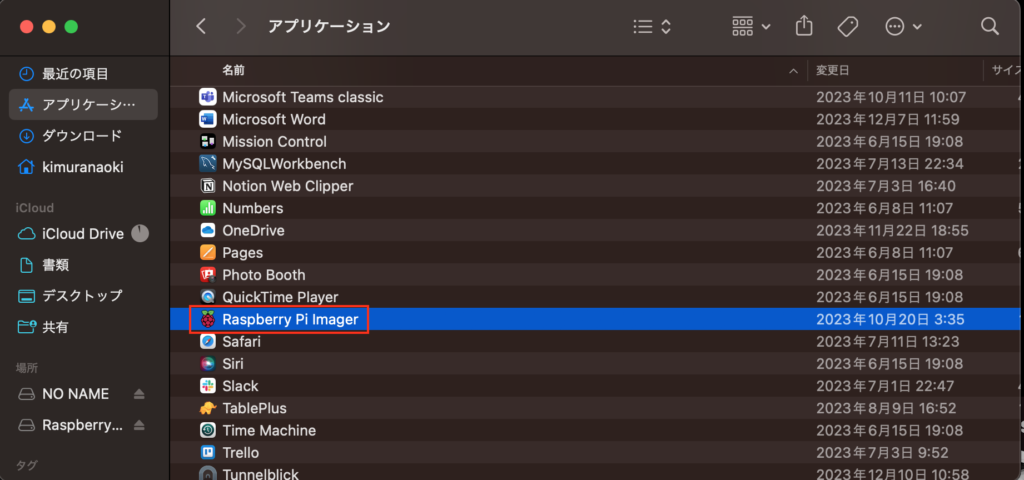Viewport: 1024px width, 480px height.
Task: Sort by 名前 column header
Action: point(233,70)
